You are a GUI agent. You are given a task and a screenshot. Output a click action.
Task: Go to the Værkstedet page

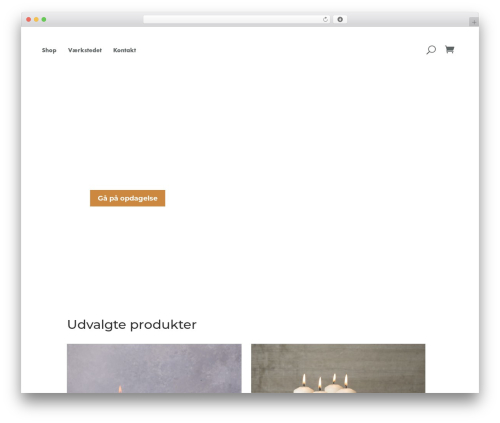85,50
